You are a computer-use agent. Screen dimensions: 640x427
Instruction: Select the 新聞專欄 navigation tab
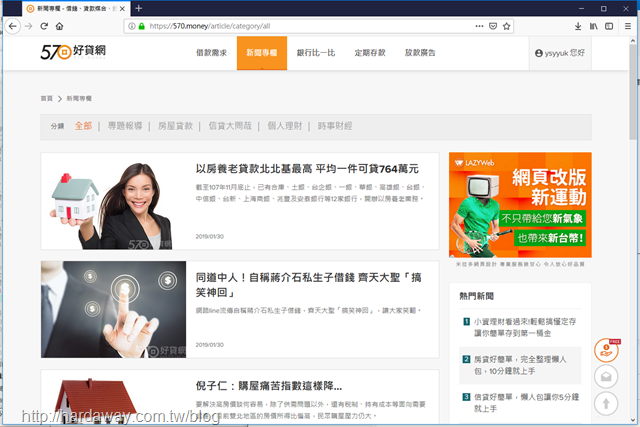coord(262,53)
